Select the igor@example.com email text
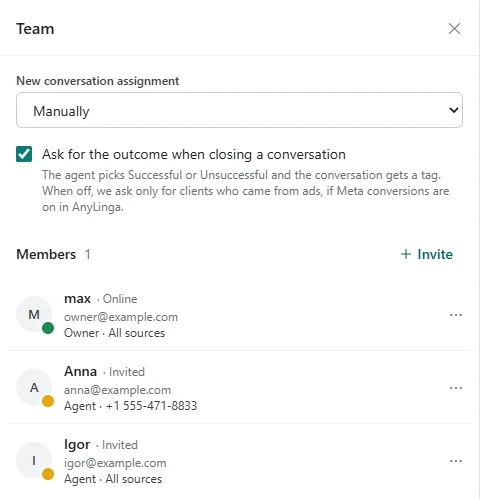The height and width of the screenshot is (500, 480). coord(115,463)
